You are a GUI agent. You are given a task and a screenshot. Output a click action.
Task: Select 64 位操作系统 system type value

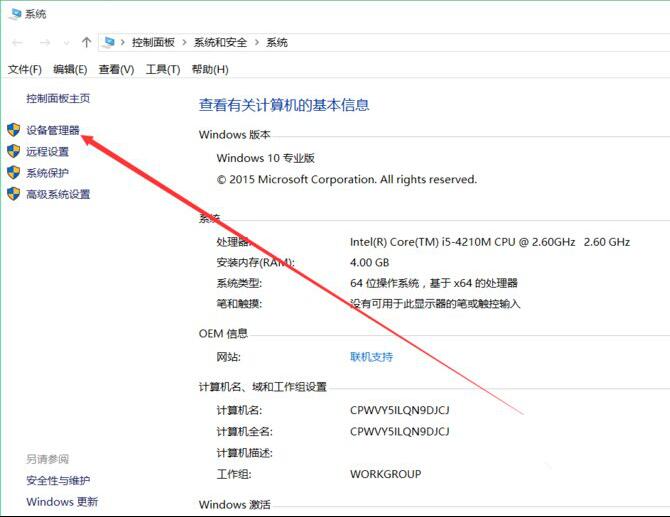(434, 283)
